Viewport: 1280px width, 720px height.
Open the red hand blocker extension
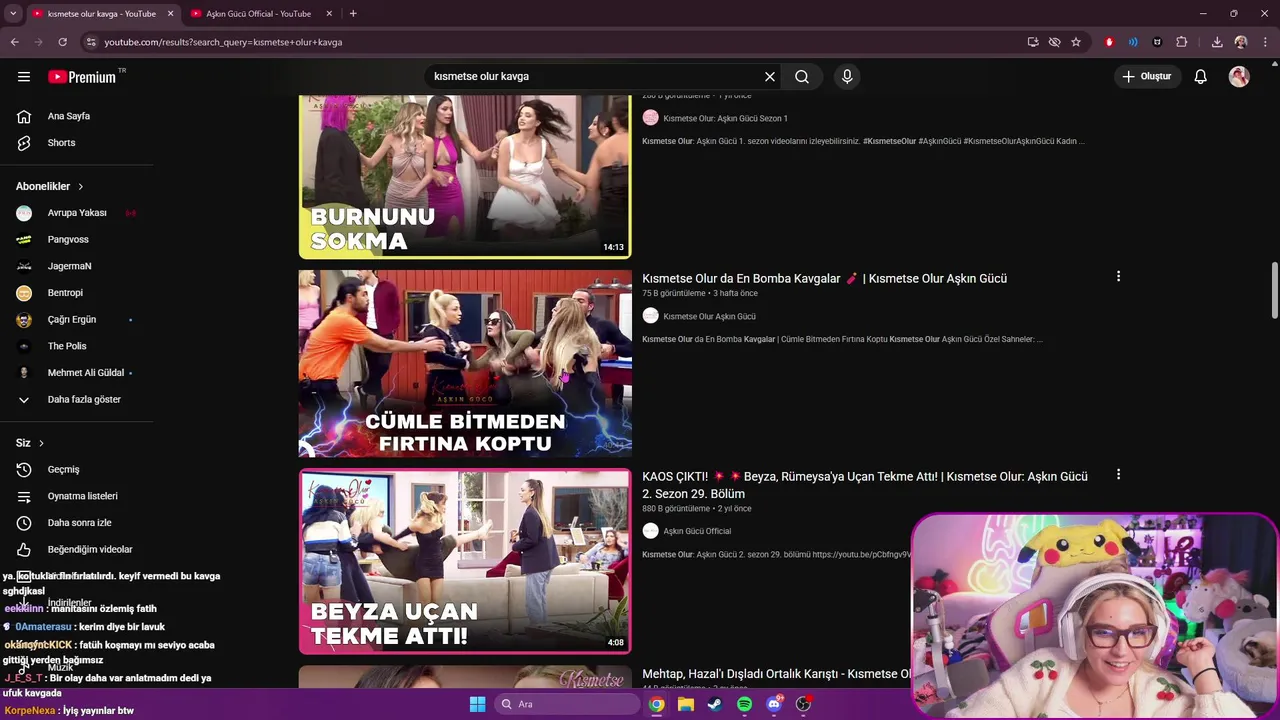pyautogui.click(x=1109, y=42)
